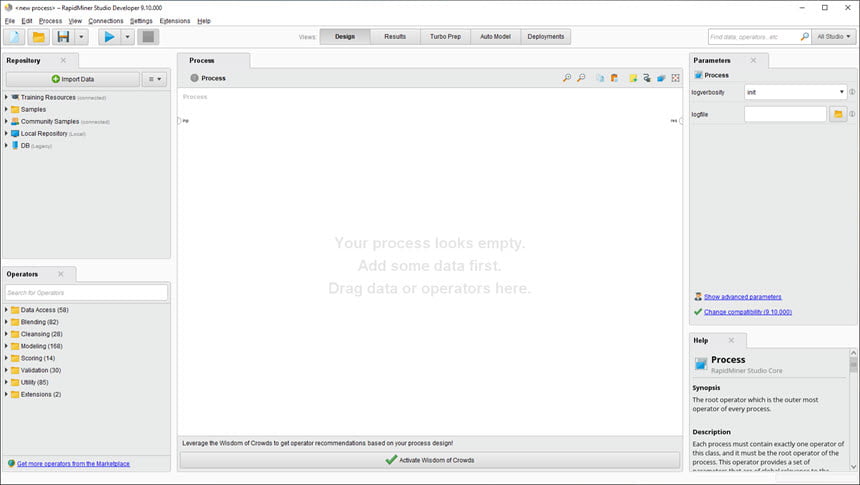
Task: Close the Parameters panel
Action: (x=753, y=60)
